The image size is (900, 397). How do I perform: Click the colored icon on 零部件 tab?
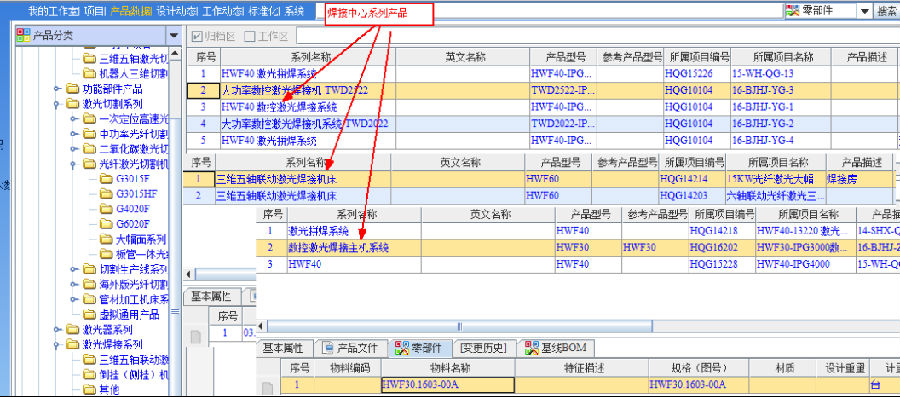tap(401, 348)
